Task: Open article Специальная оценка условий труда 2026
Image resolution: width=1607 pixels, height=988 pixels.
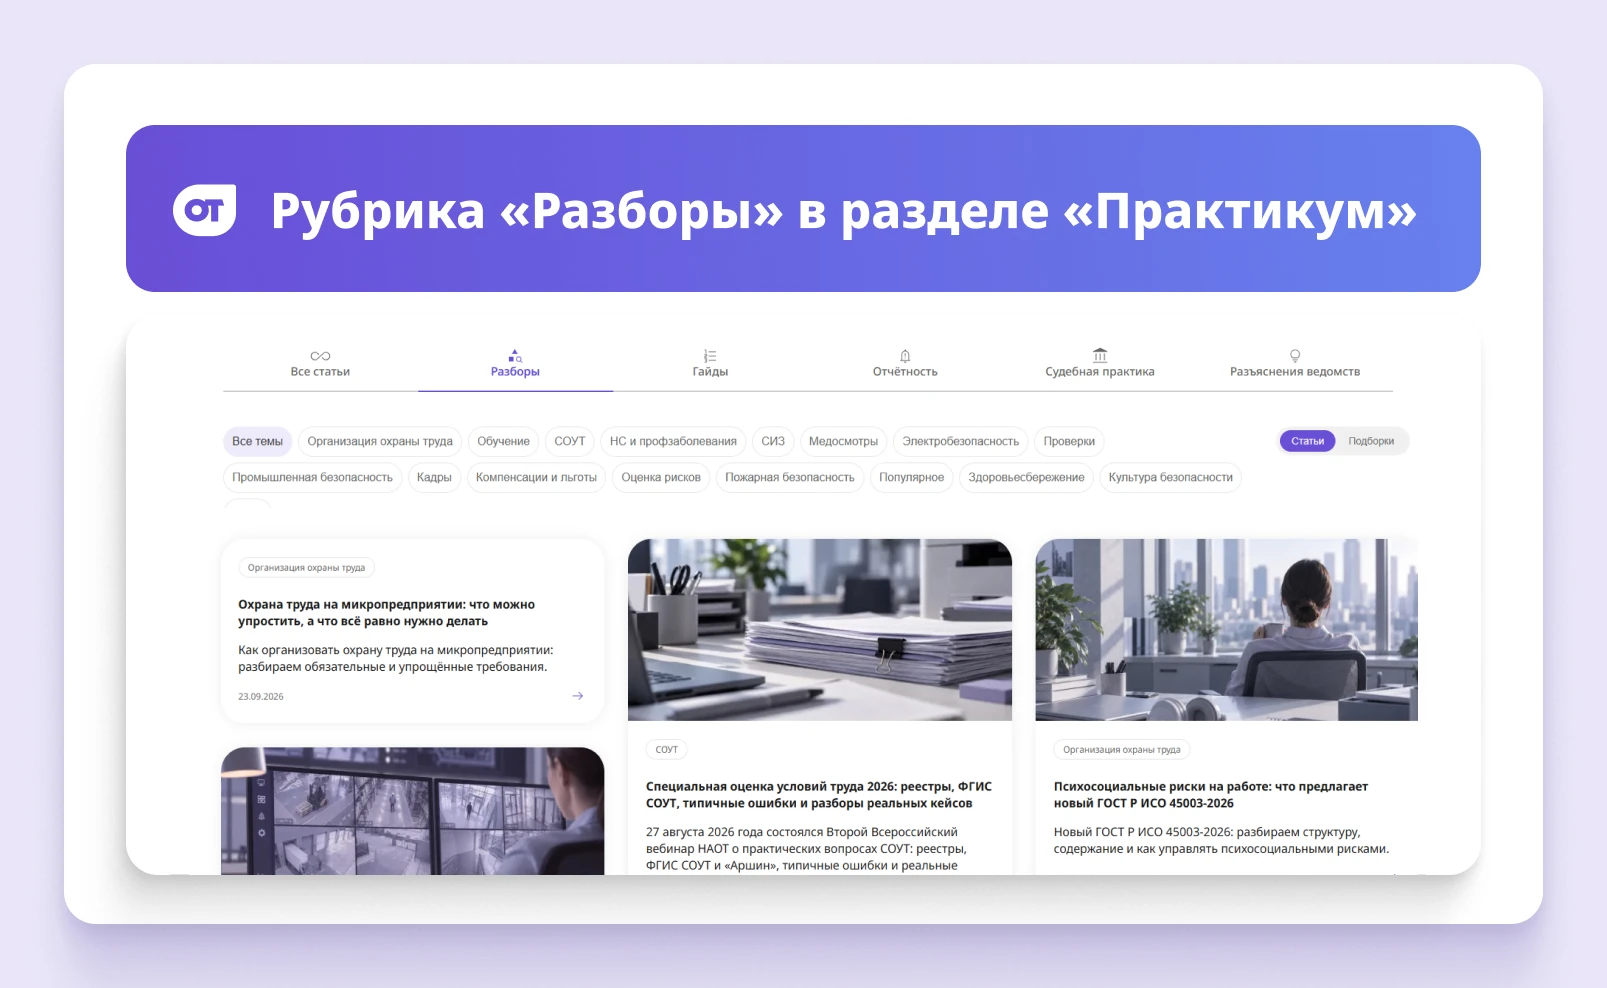Action: (x=819, y=795)
